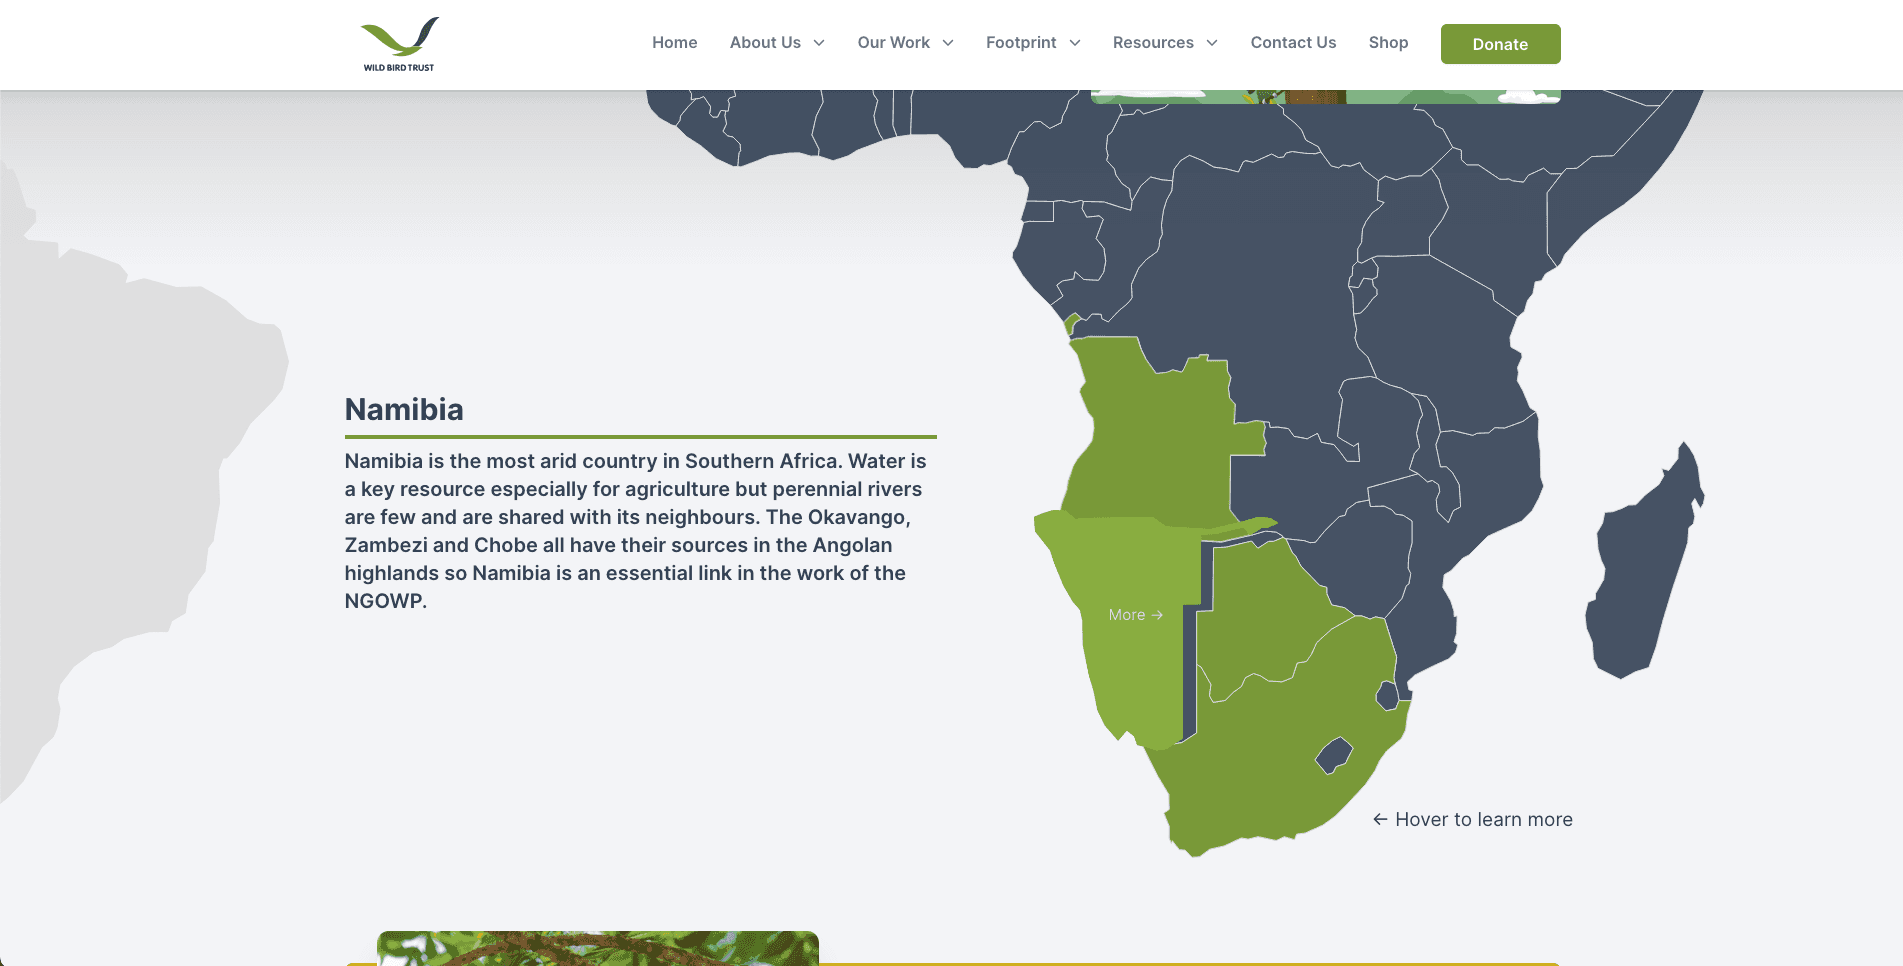Expand the Our Work dropdown arrow
The image size is (1903, 966).
click(x=948, y=43)
